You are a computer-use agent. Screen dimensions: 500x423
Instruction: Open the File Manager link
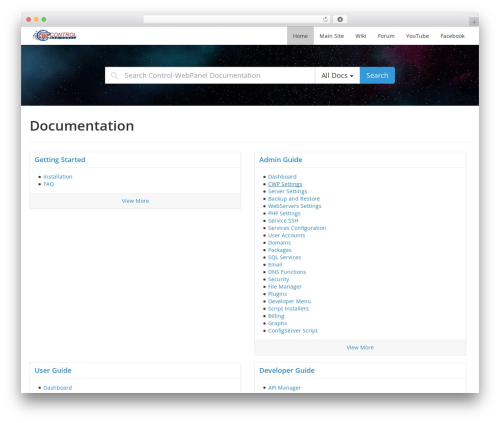285,287
